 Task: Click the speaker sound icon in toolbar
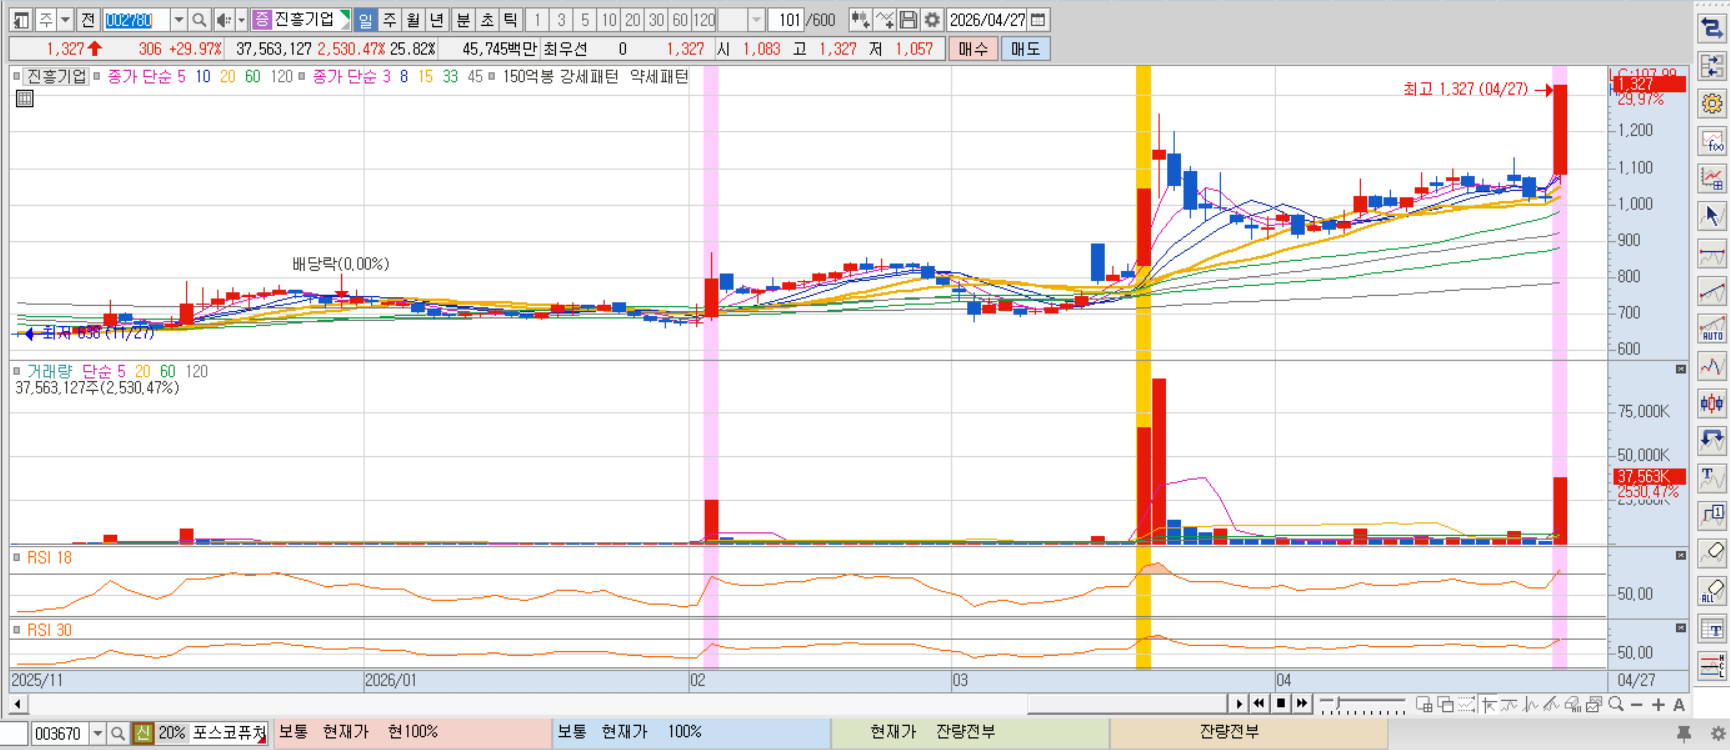pyautogui.click(x=224, y=20)
